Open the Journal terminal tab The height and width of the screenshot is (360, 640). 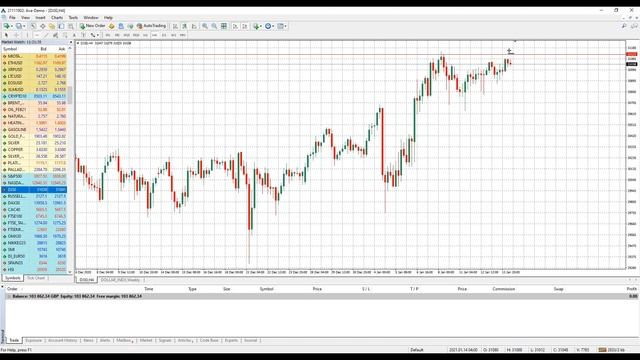(x=251, y=340)
